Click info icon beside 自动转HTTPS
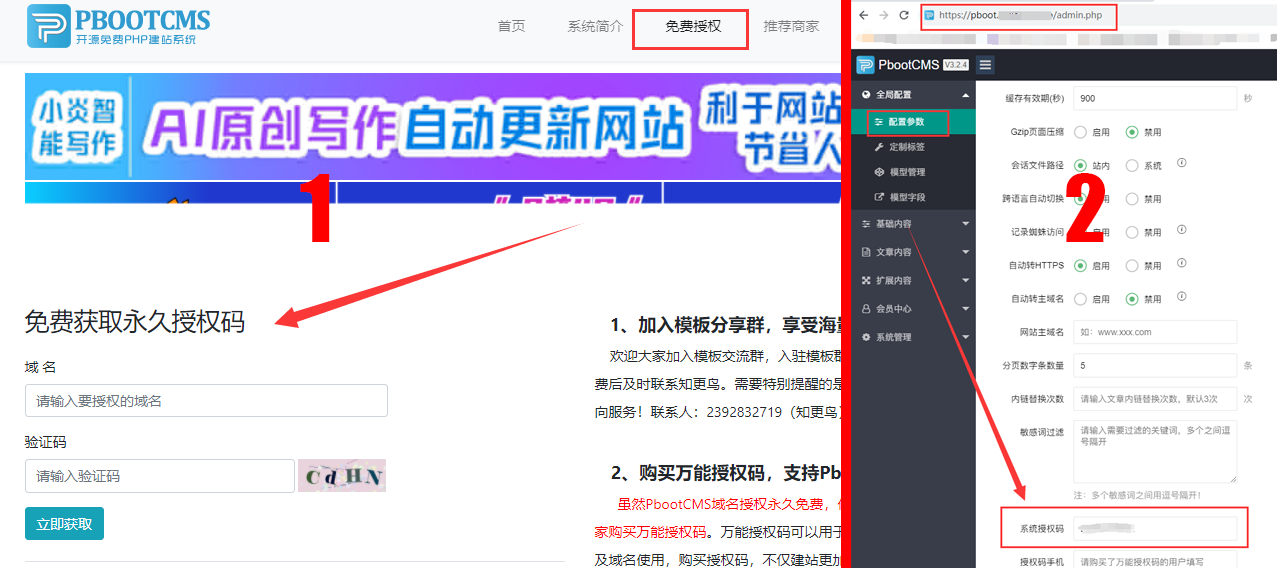This screenshot has width=1277, height=568. click(1181, 264)
